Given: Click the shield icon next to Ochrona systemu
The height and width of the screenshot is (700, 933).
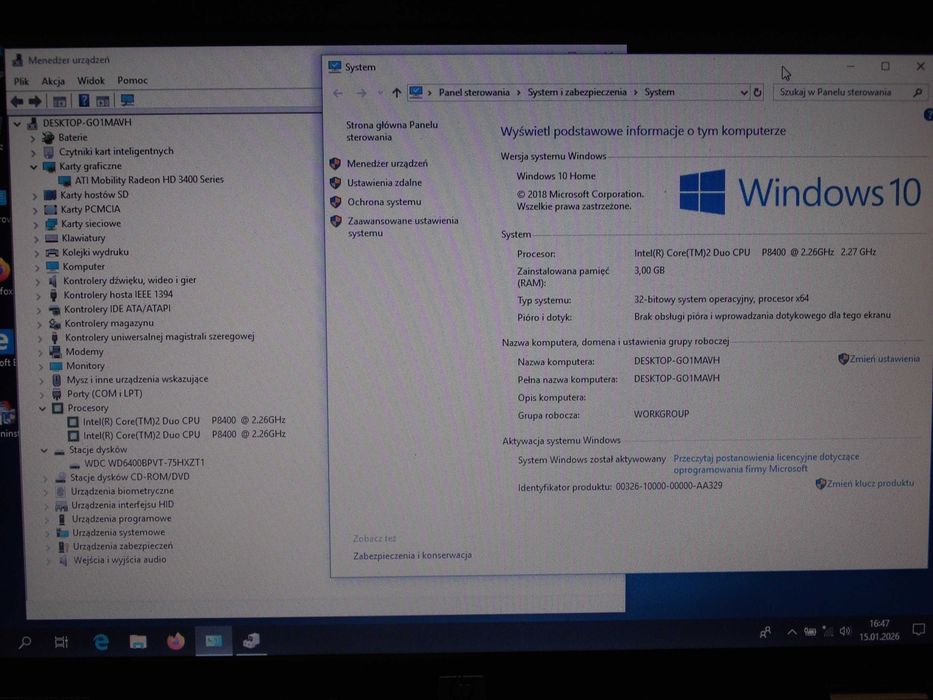Looking at the screenshot, I should [x=336, y=202].
